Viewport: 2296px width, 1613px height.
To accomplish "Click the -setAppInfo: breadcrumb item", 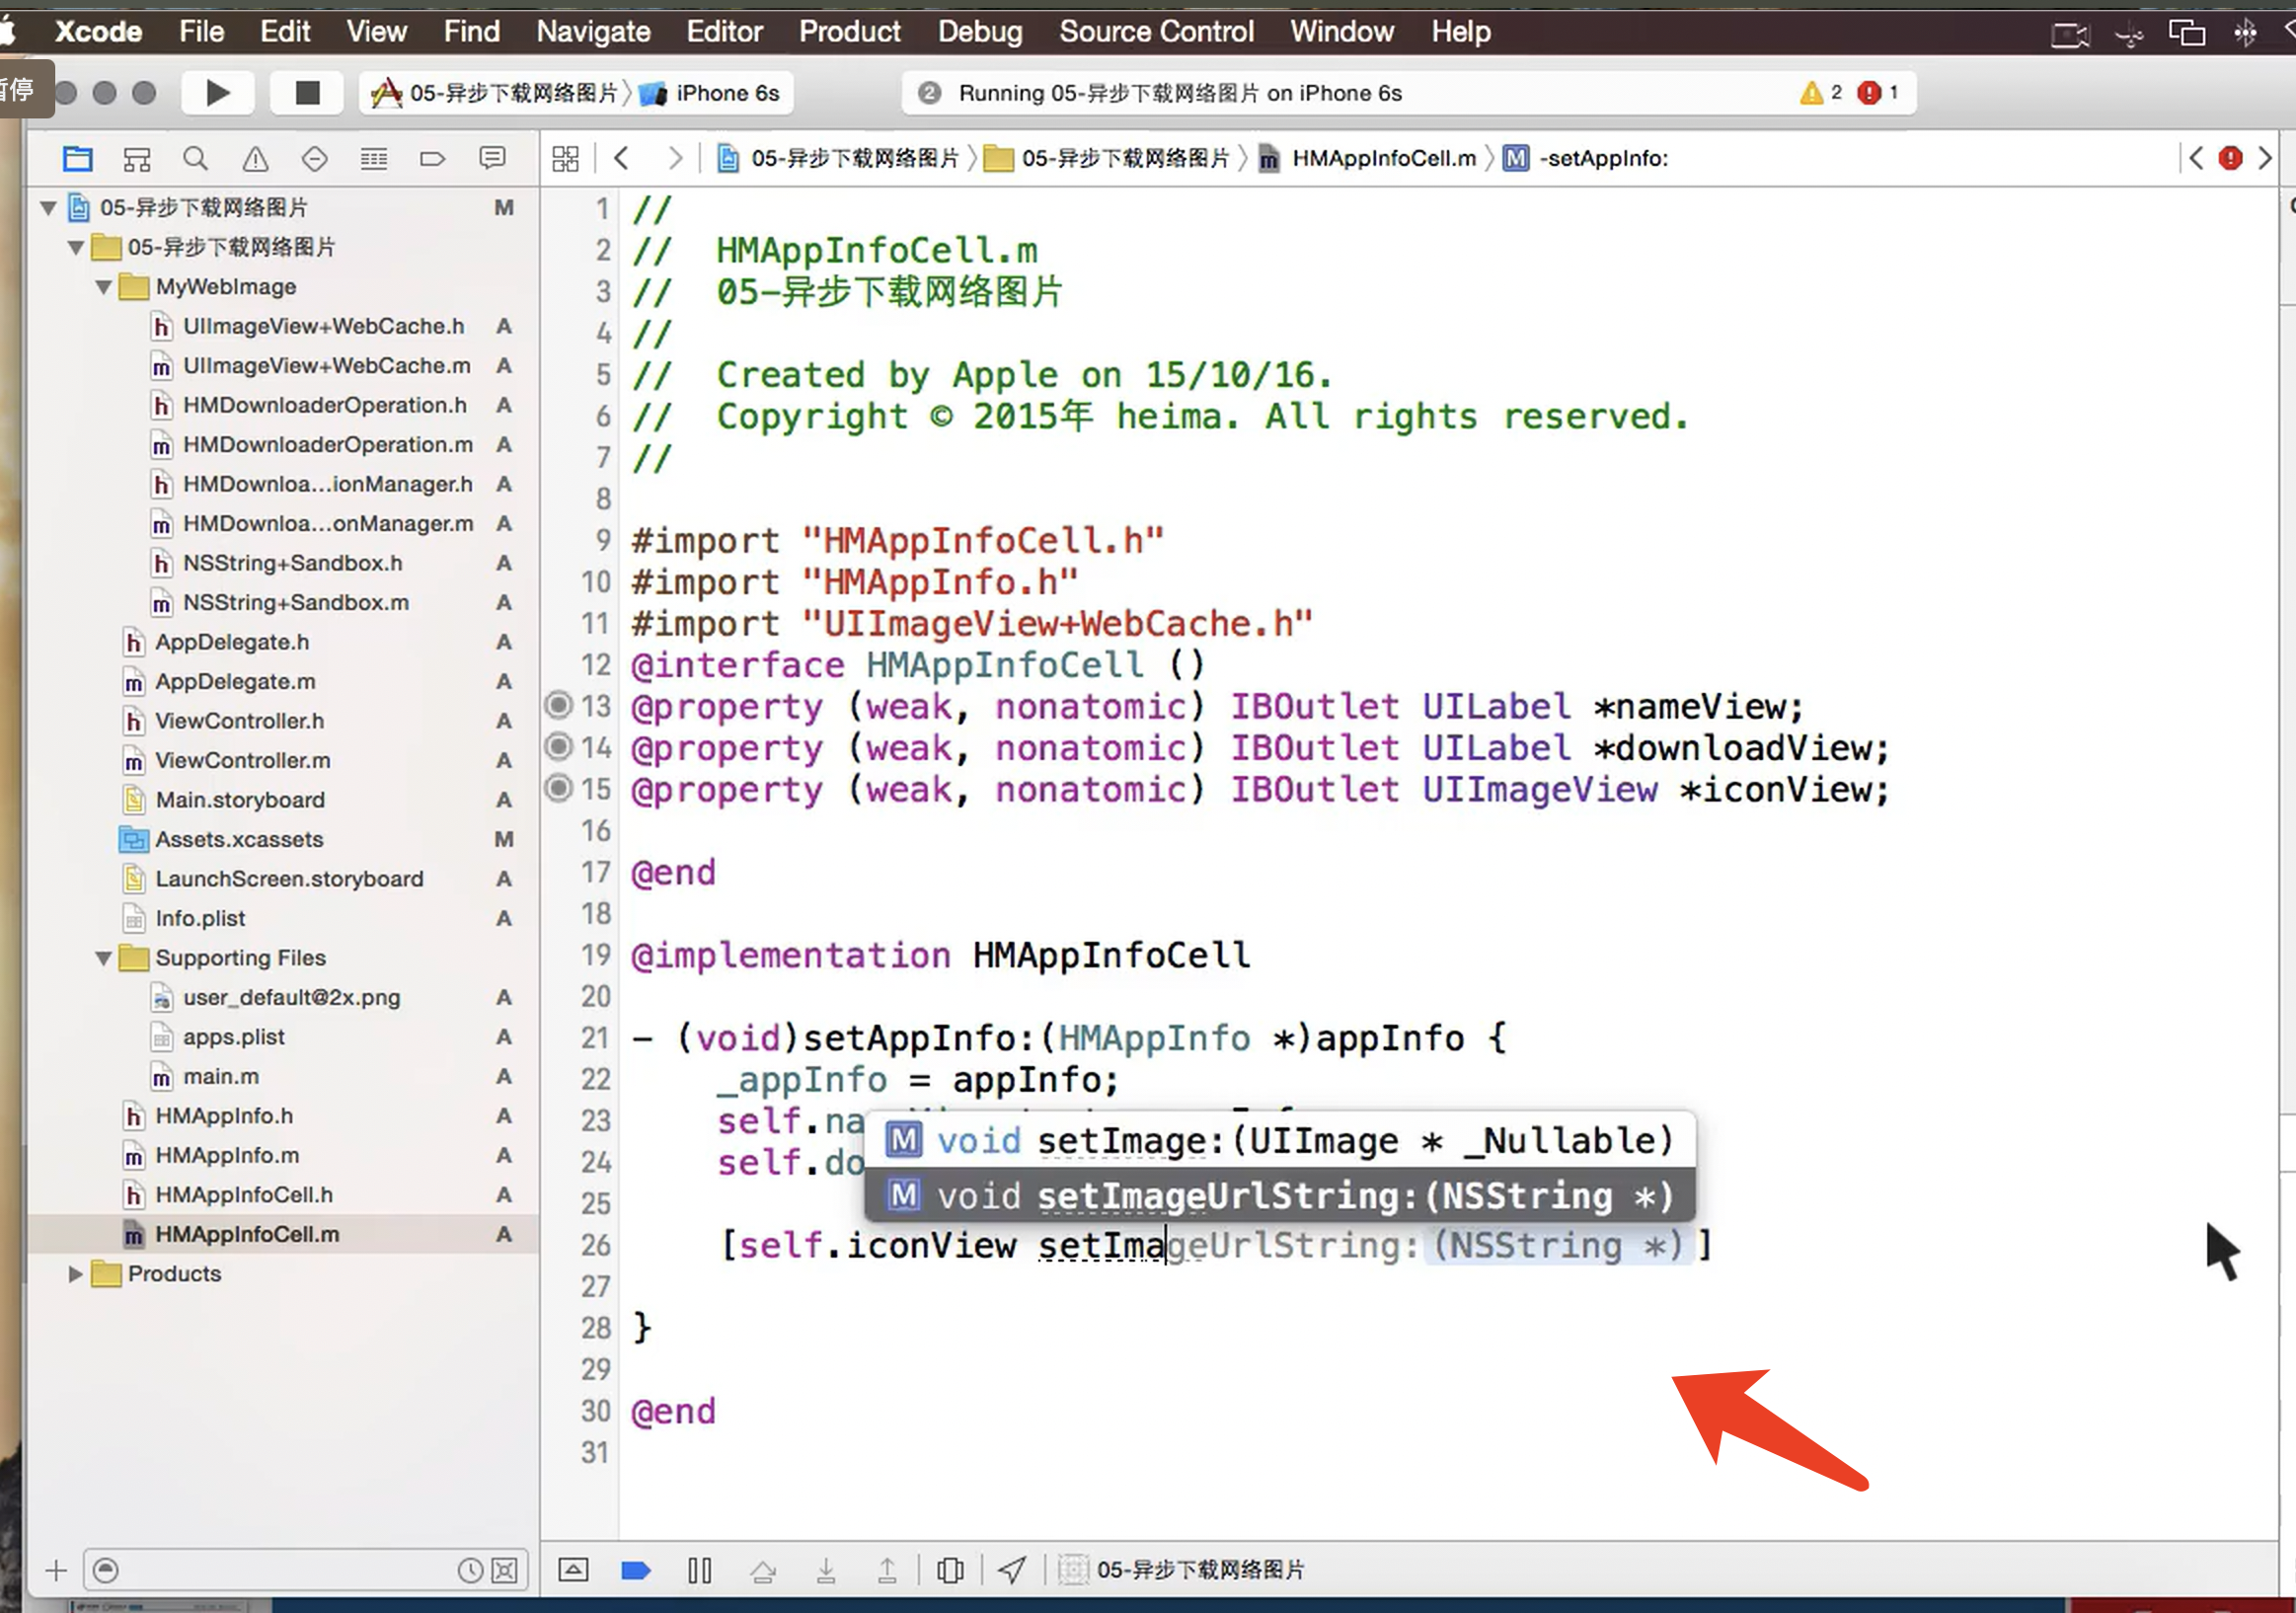I will [x=1602, y=158].
